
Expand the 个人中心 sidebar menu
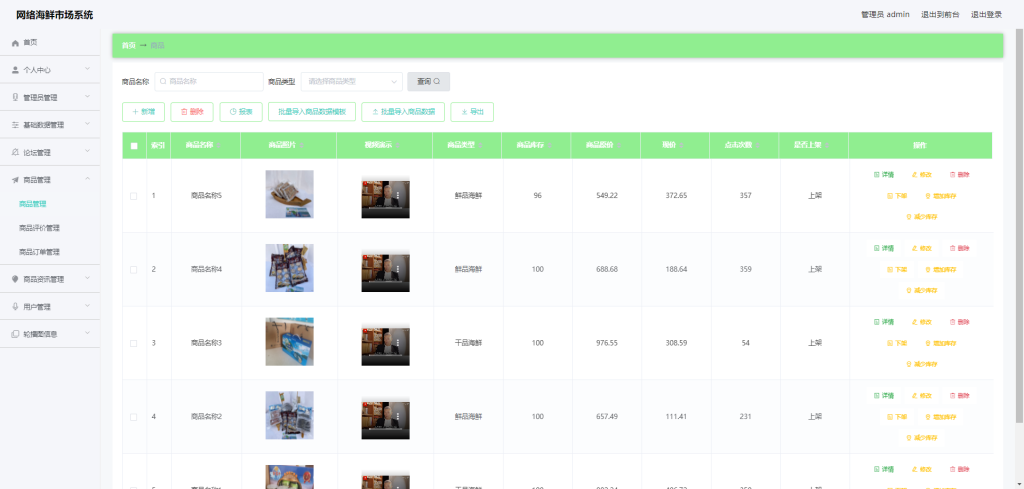[x=50, y=70]
